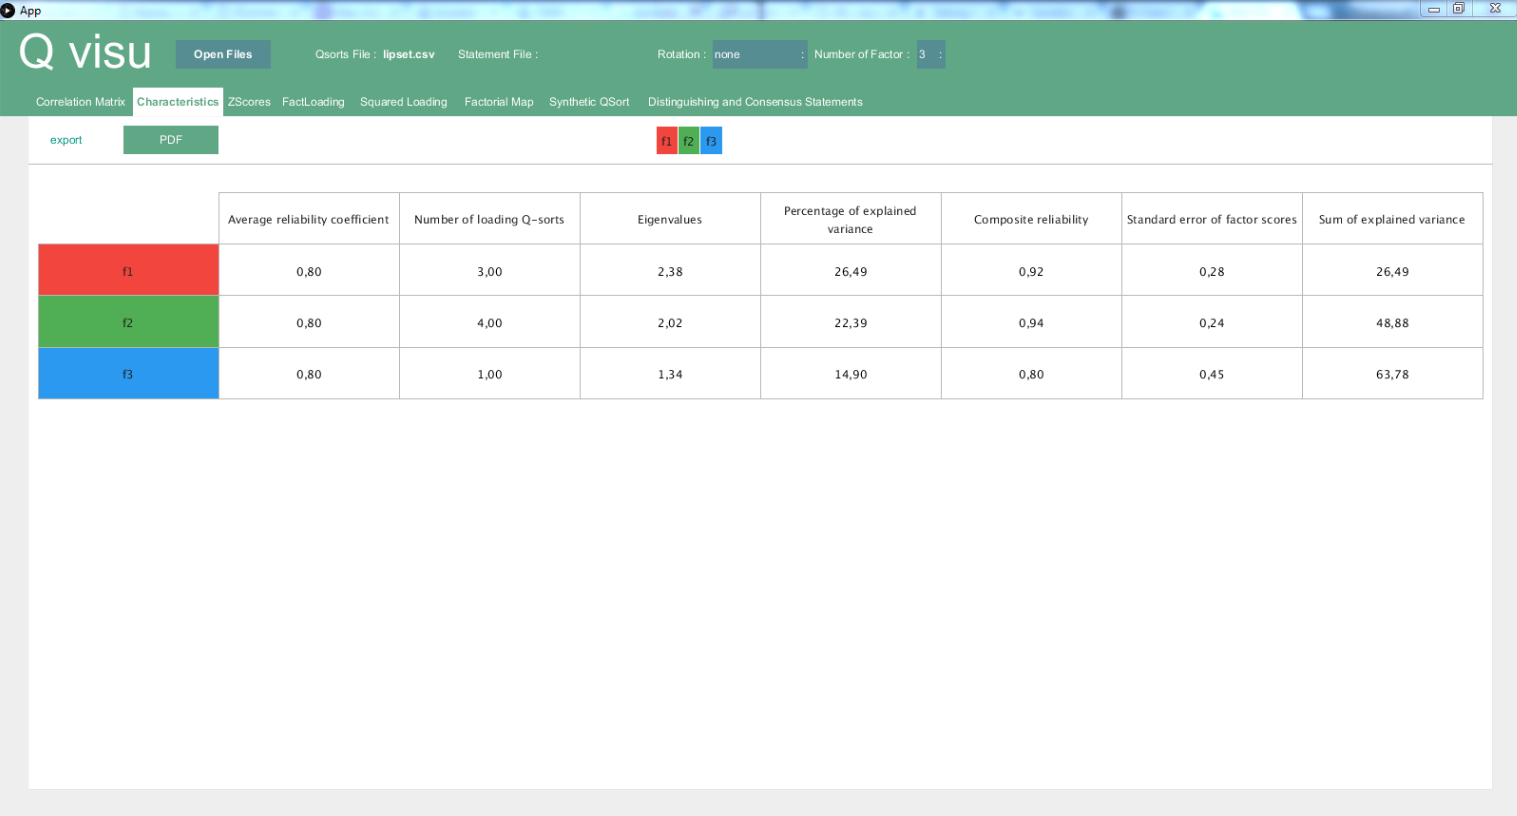Toggle the red f1 factor swatch
Viewport: 1517px width, 816px height.
pos(667,141)
